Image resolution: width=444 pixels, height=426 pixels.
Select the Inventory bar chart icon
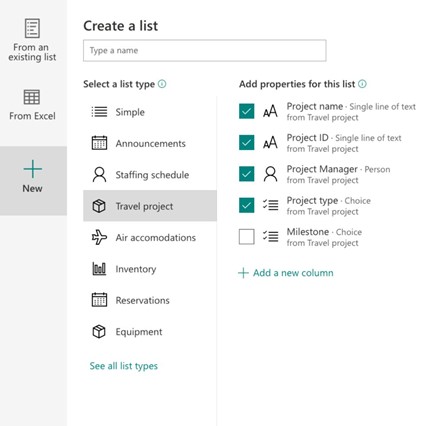(99, 269)
